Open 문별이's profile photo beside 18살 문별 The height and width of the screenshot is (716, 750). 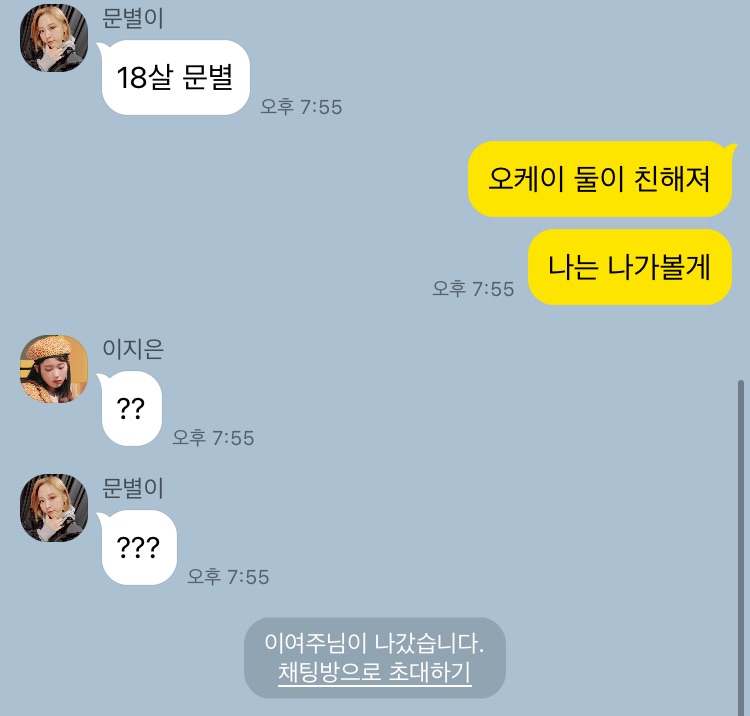tap(54, 38)
